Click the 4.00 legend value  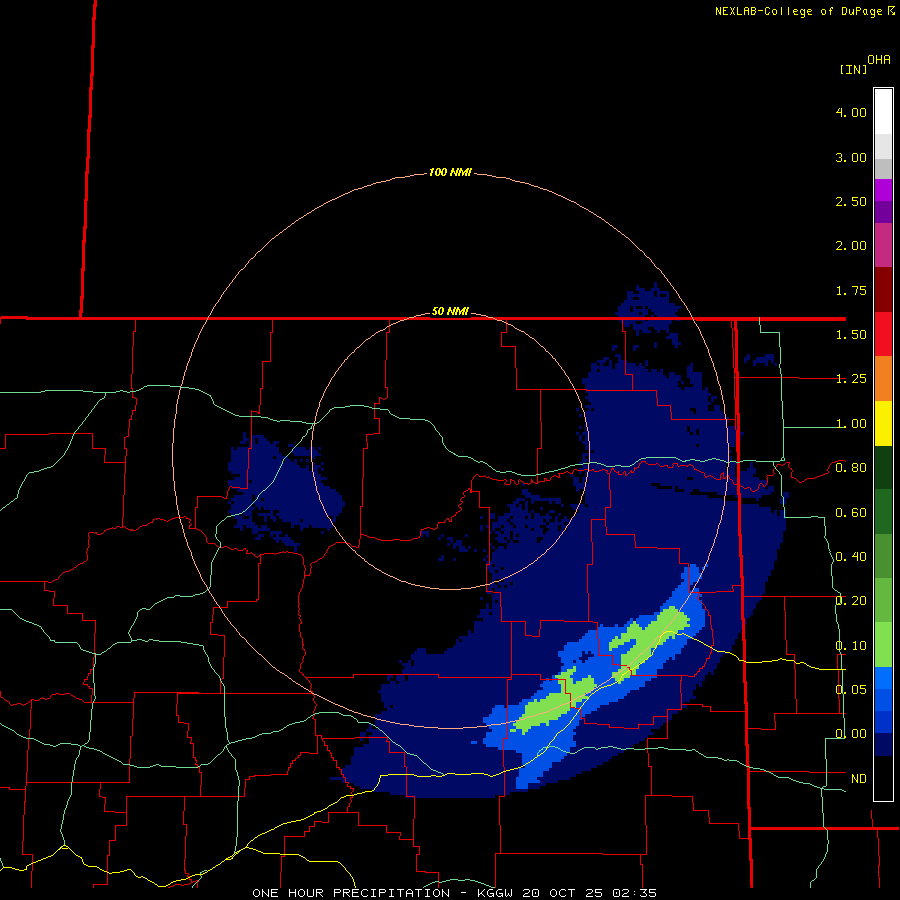[851, 112]
